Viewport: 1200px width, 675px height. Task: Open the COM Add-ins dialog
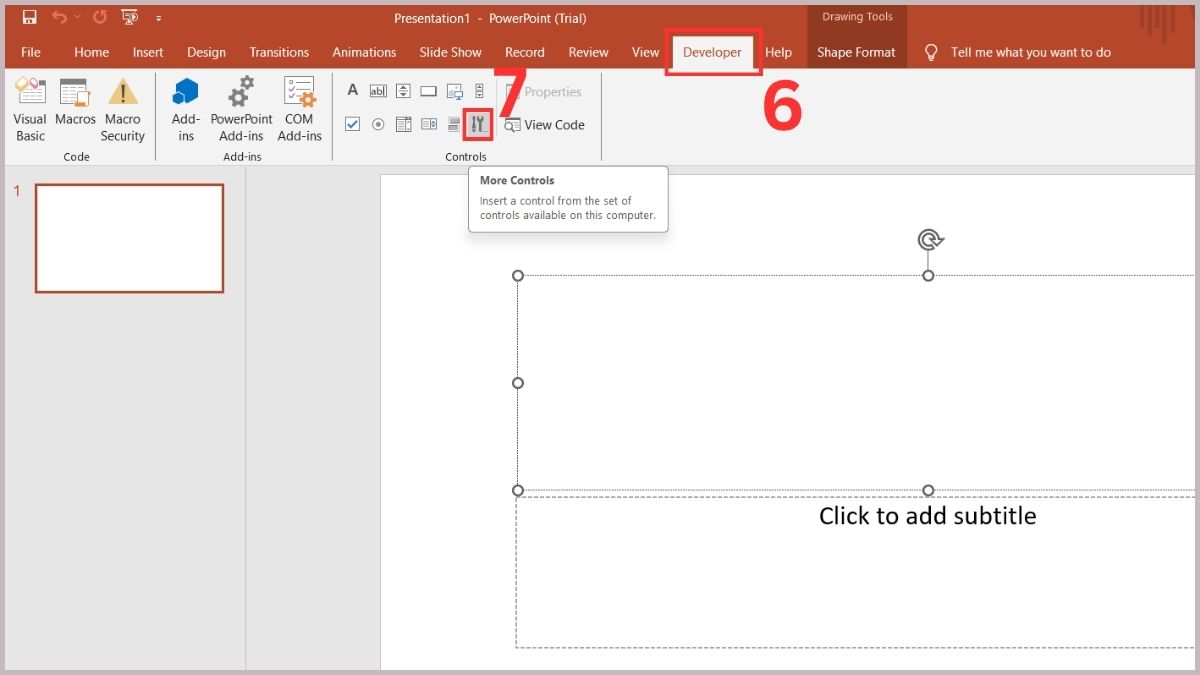299,110
